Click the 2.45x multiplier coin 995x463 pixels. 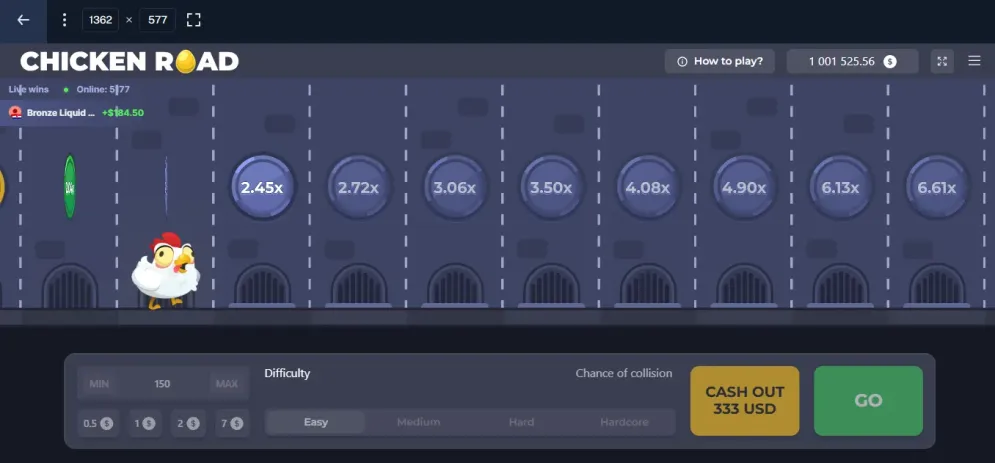point(262,187)
